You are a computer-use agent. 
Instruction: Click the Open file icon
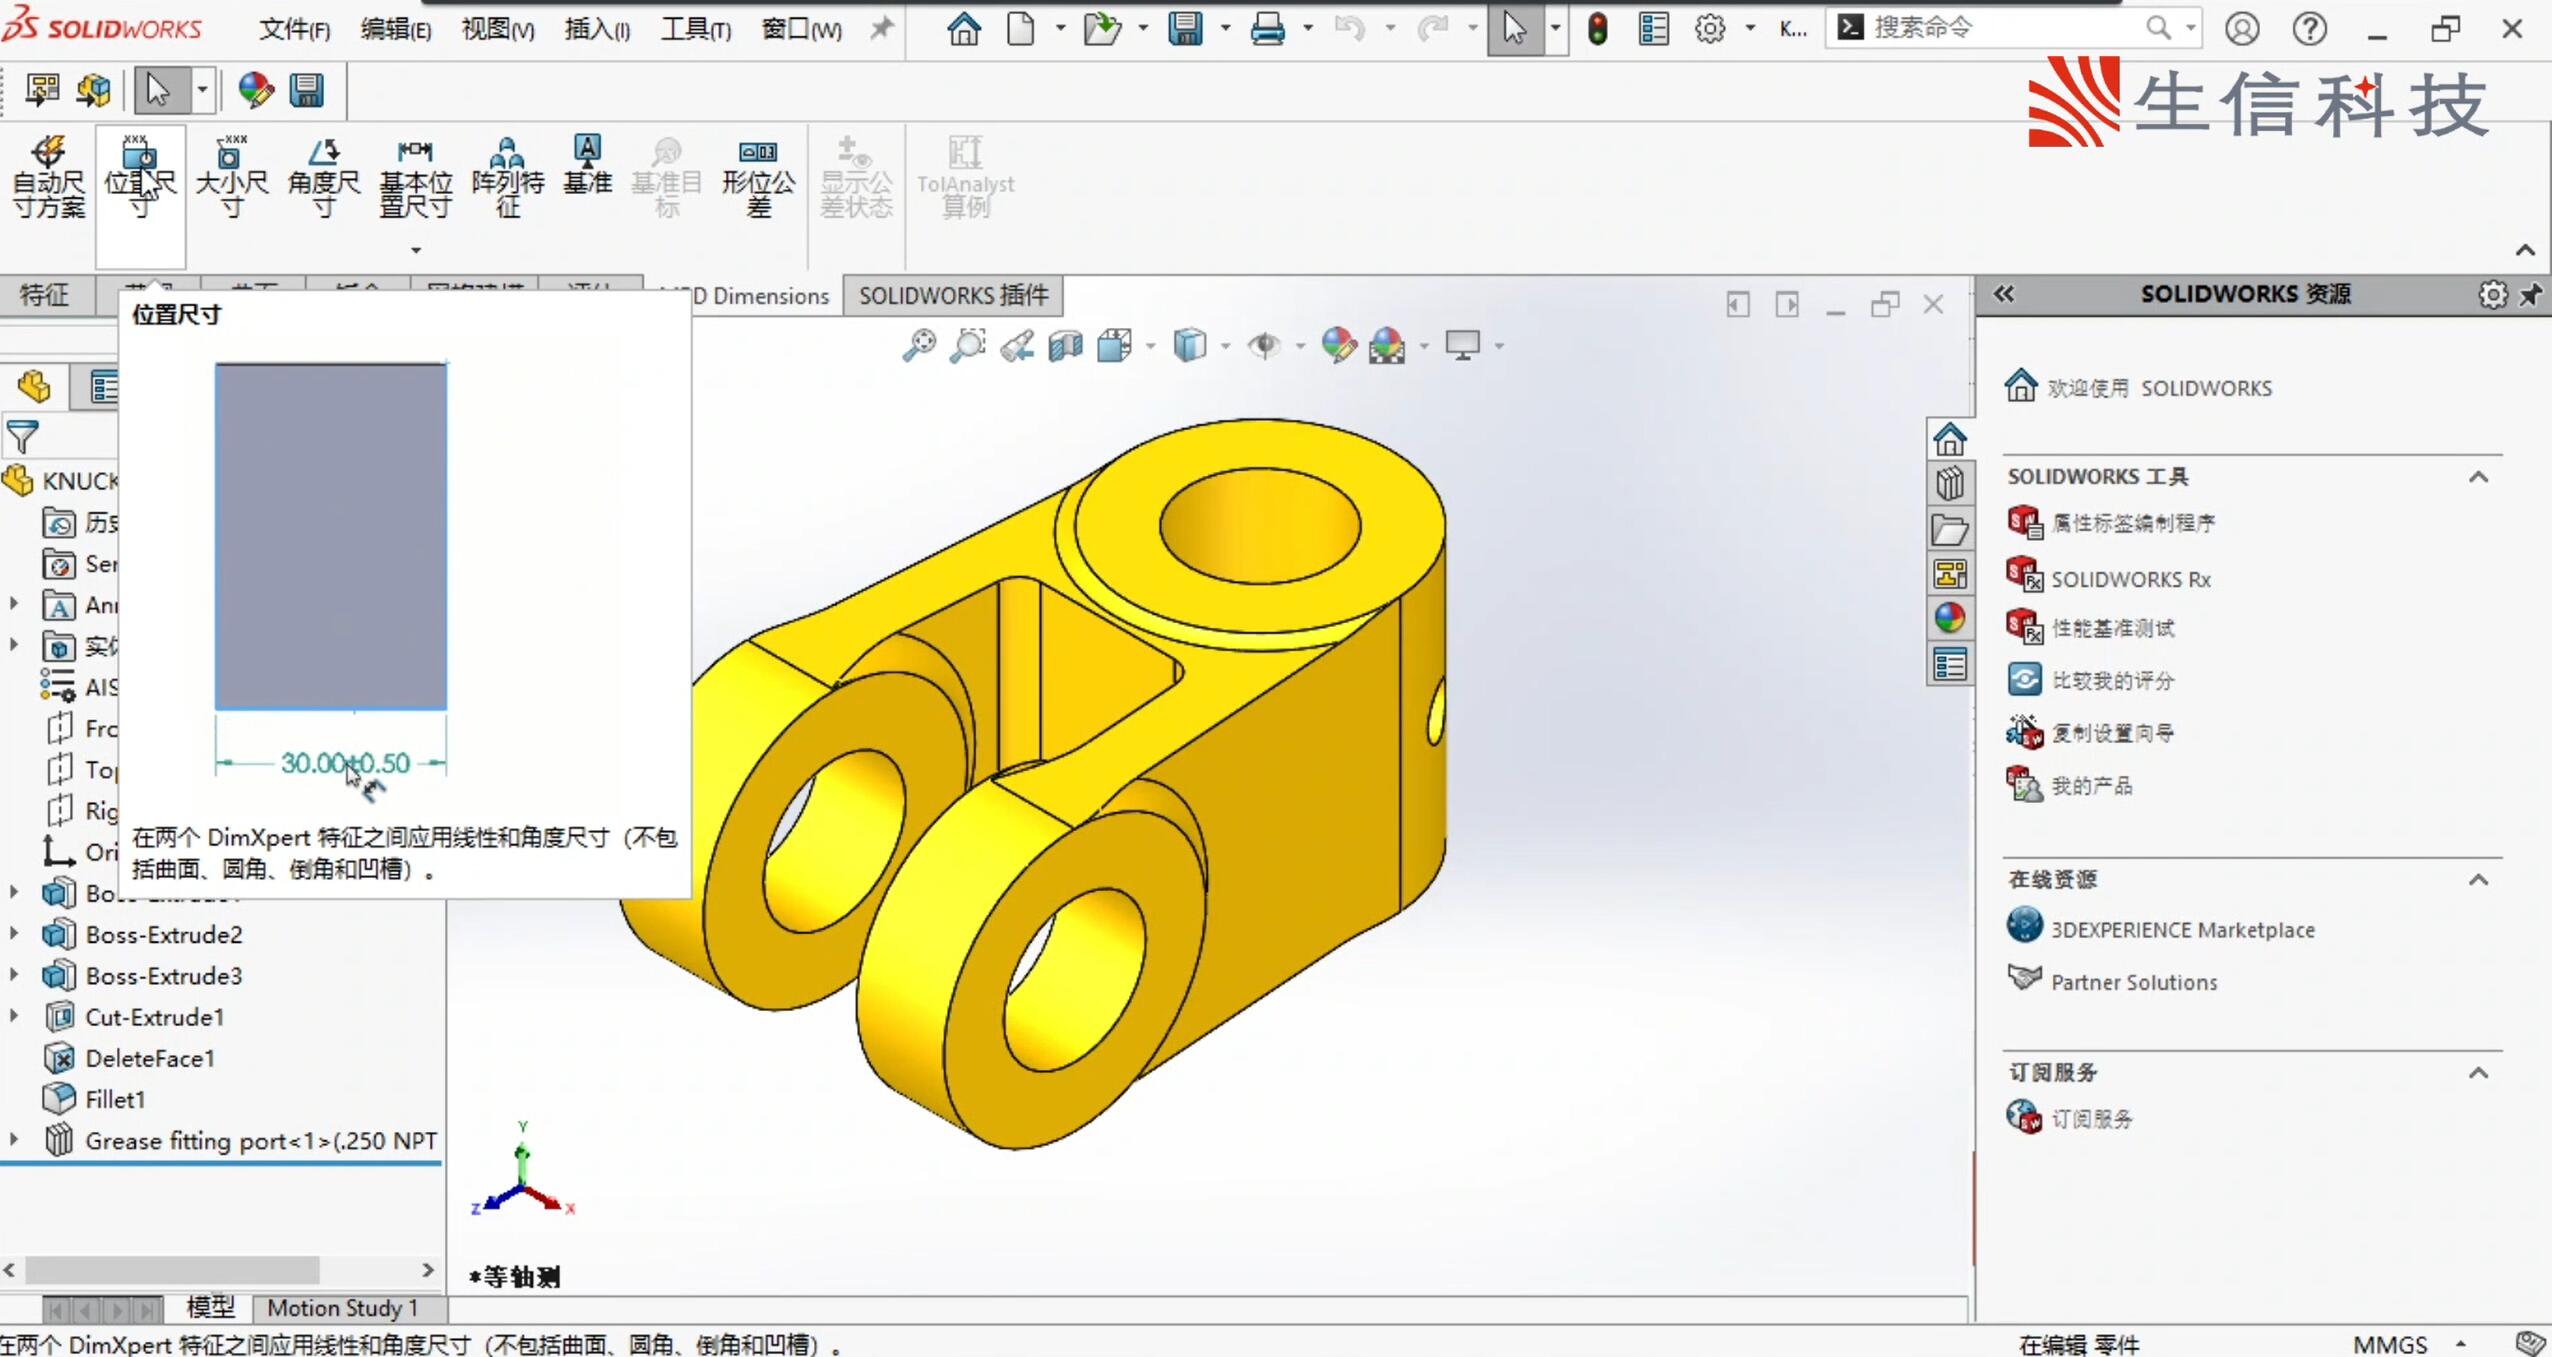[x=1102, y=29]
